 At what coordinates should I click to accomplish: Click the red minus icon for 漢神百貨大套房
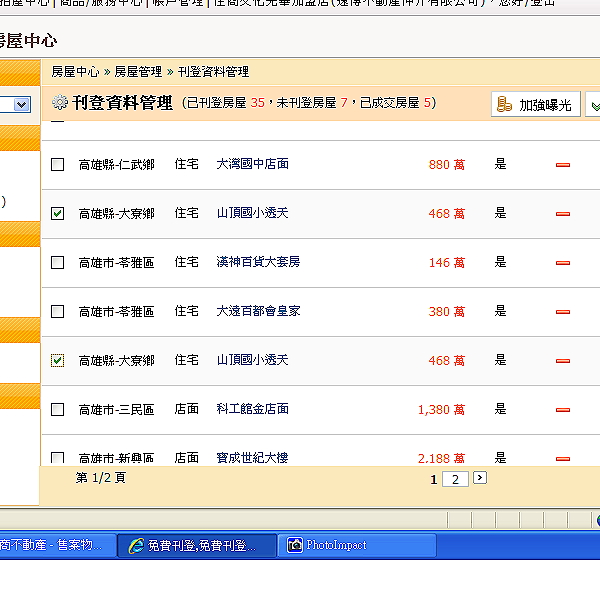click(x=562, y=263)
